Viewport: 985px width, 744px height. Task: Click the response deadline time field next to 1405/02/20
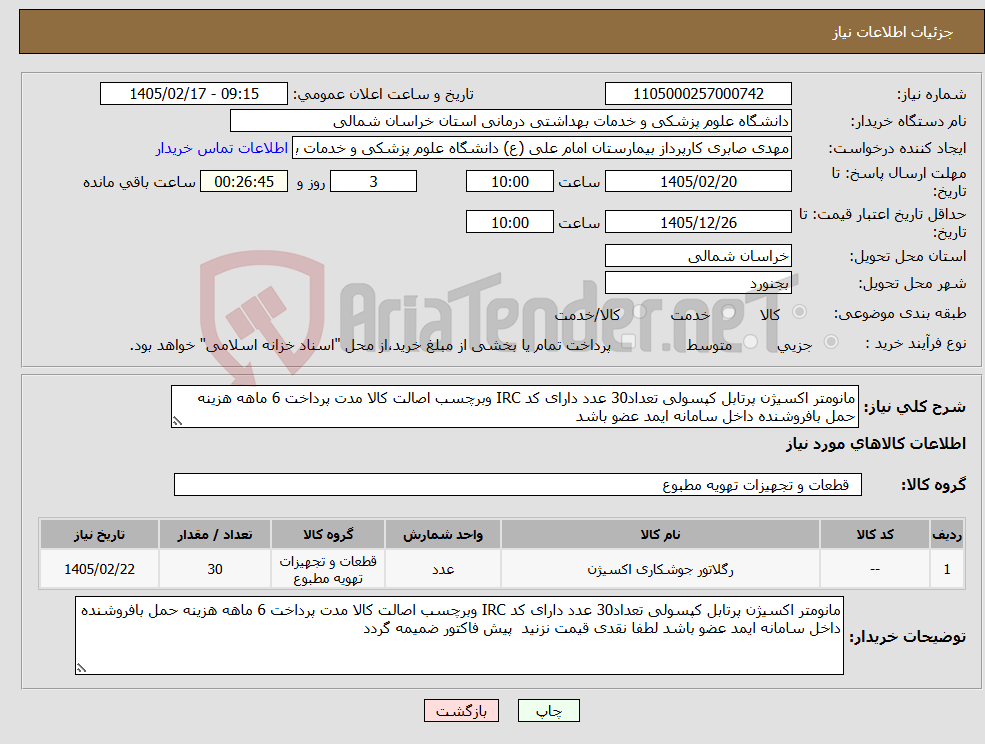(509, 182)
